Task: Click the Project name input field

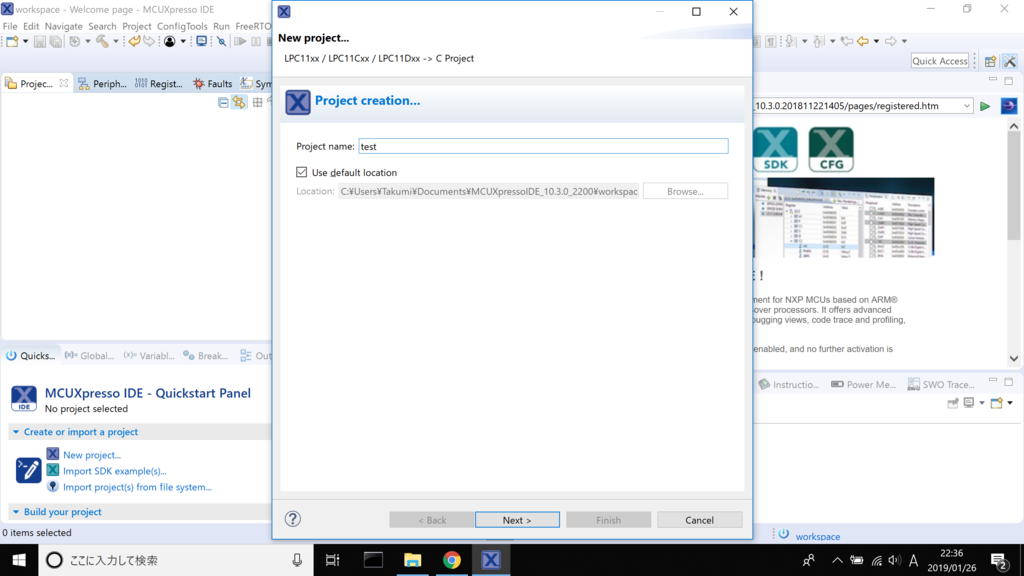Action: [x=543, y=146]
